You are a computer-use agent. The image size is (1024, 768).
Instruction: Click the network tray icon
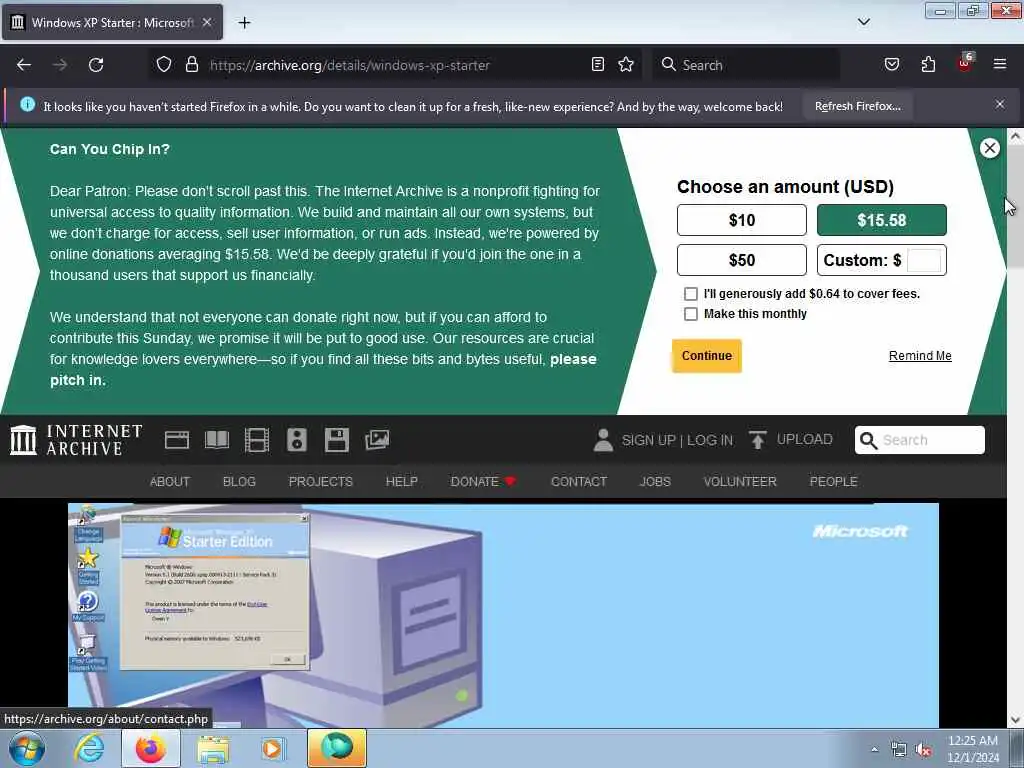tap(899, 750)
